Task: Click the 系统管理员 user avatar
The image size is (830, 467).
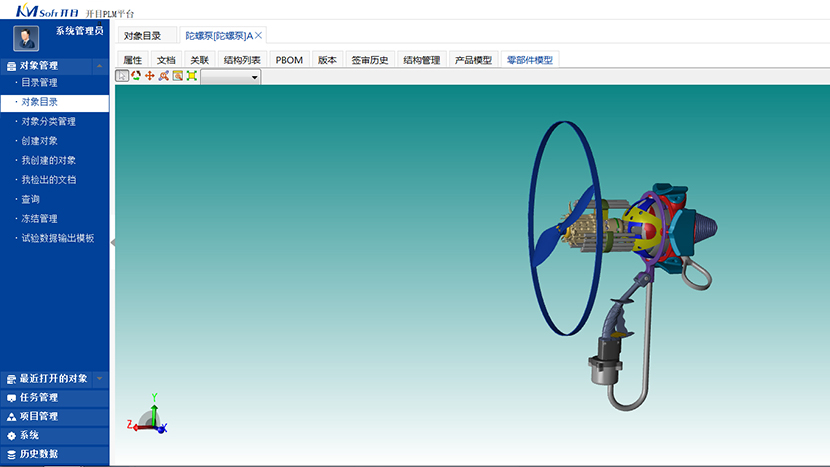Action: [26, 39]
